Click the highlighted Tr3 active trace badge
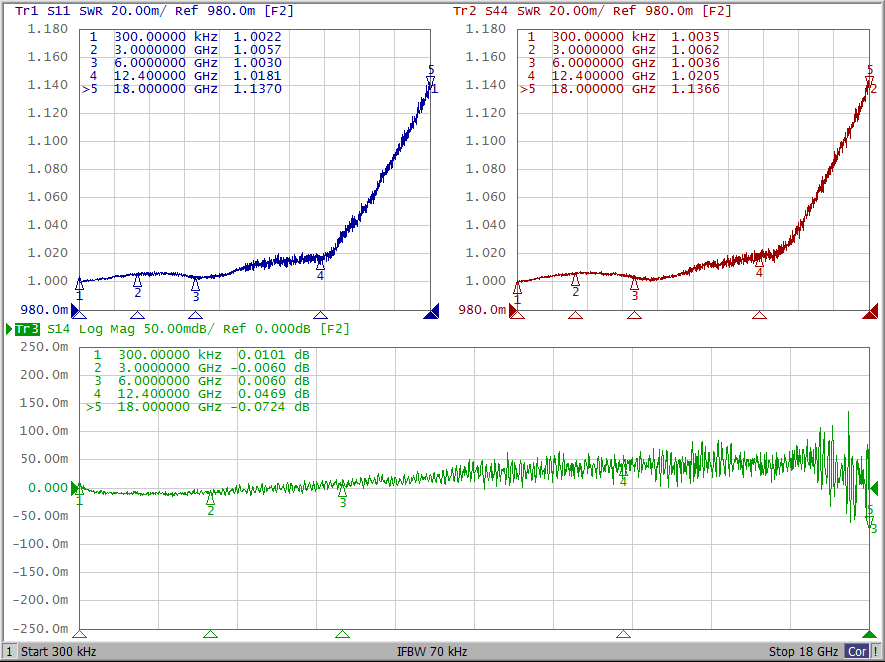The height and width of the screenshot is (662, 885). (27, 329)
